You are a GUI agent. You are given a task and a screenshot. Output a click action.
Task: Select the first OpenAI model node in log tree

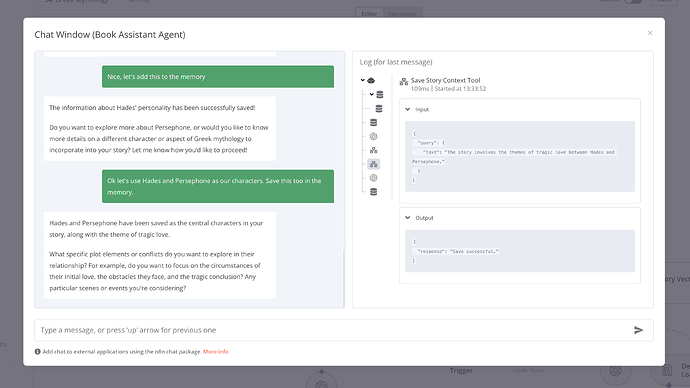[373, 136]
